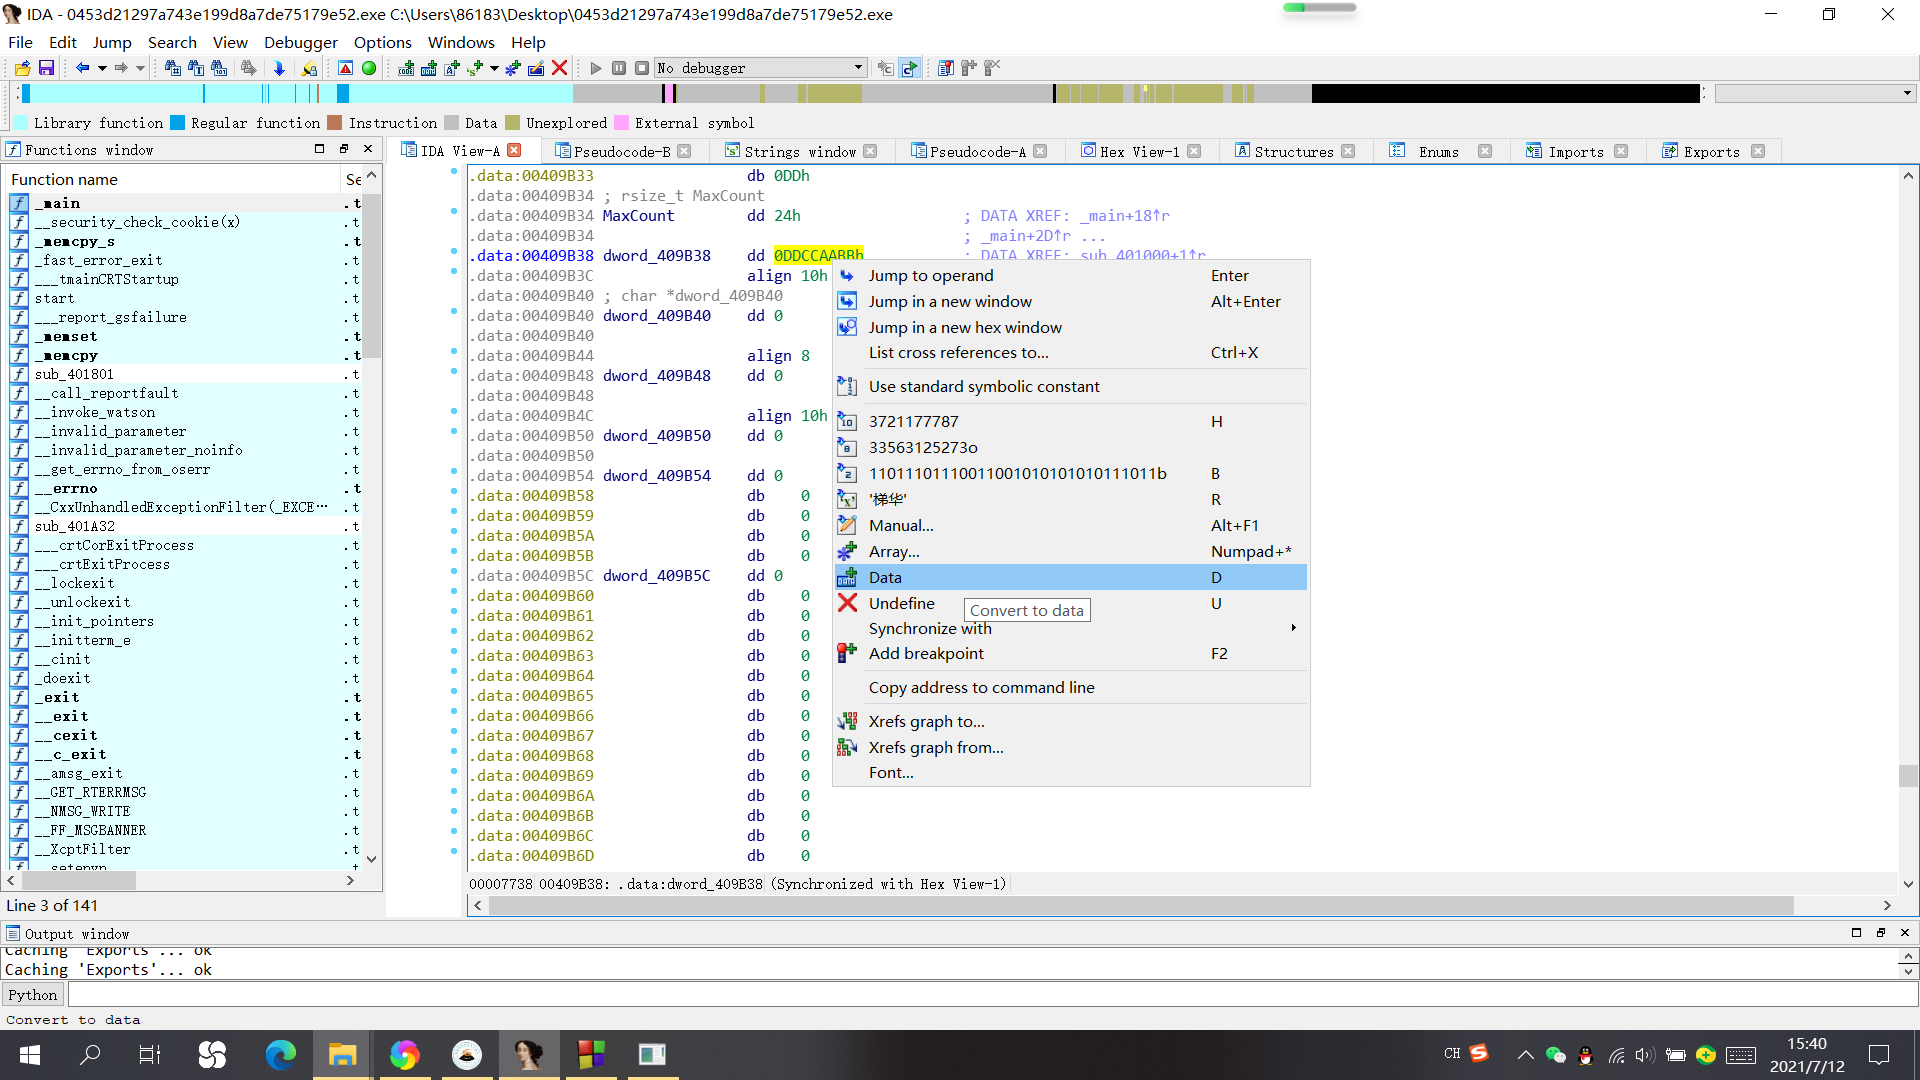
Task: Open File Explorer from the taskbar
Action: pyautogui.click(x=342, y=1055)
